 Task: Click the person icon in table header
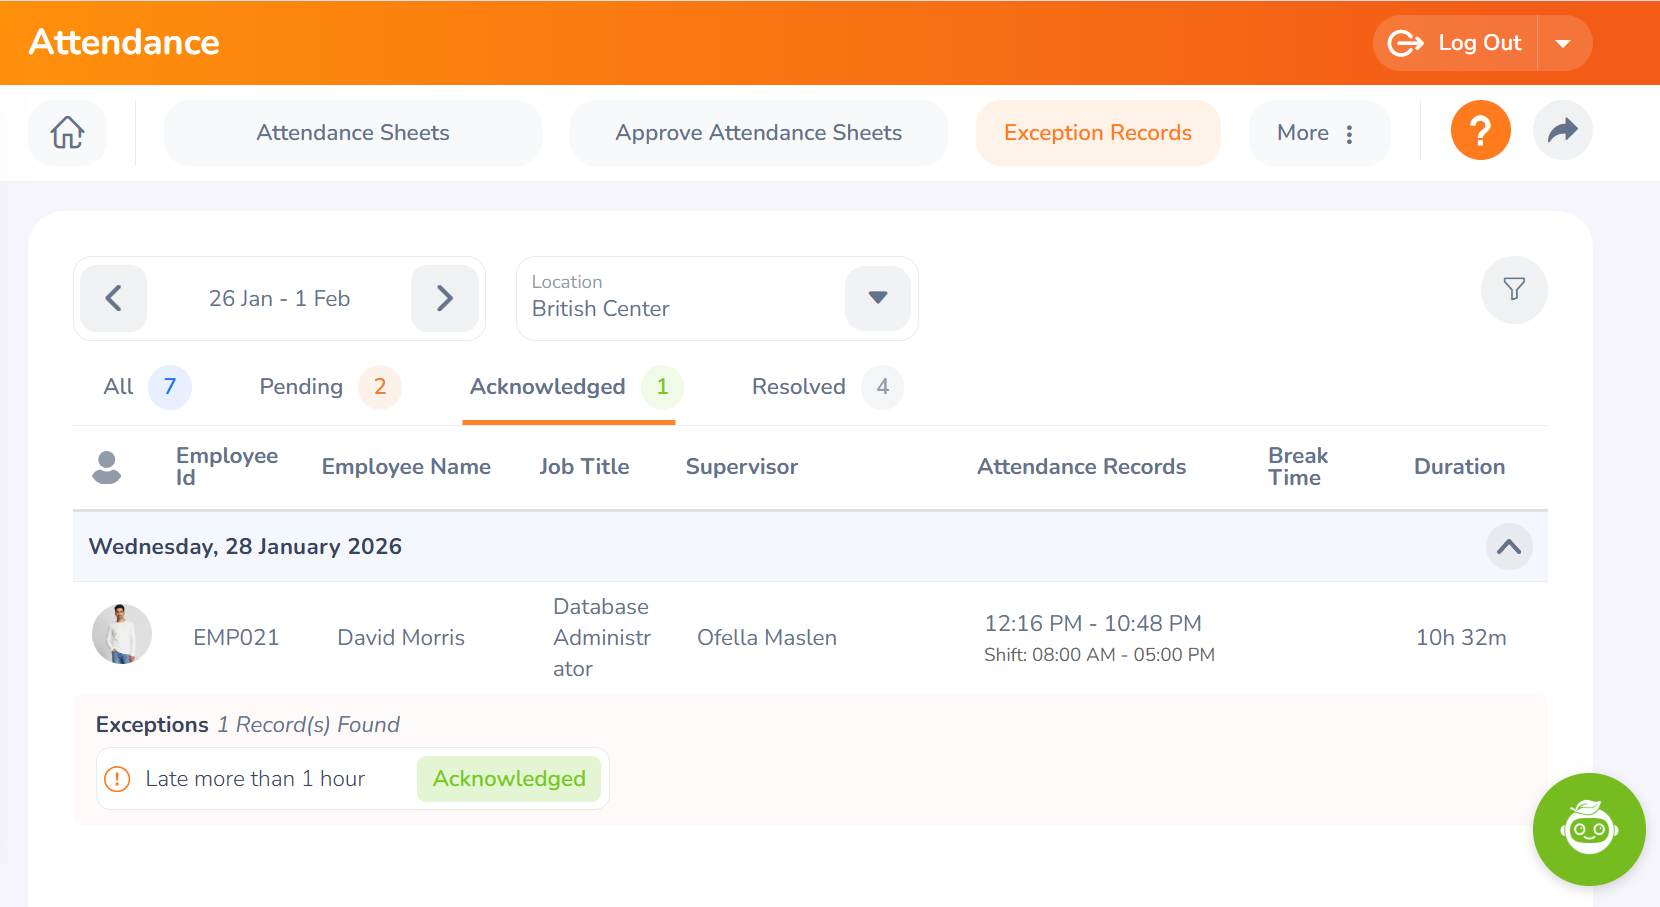click(106, 467)
